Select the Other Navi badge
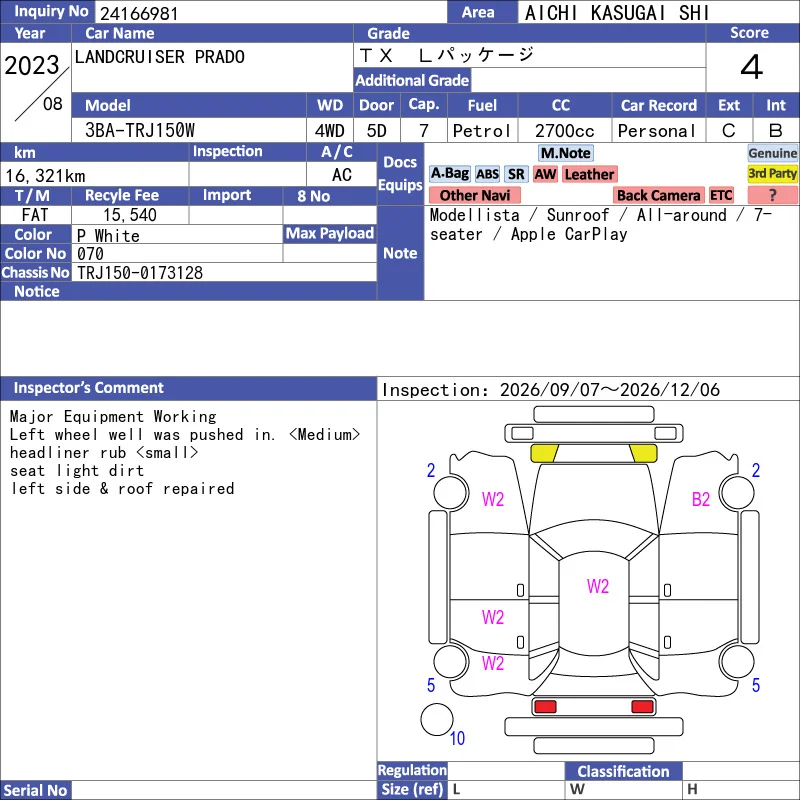This screenshot has width=800, height=800. (x=474, y=195)
